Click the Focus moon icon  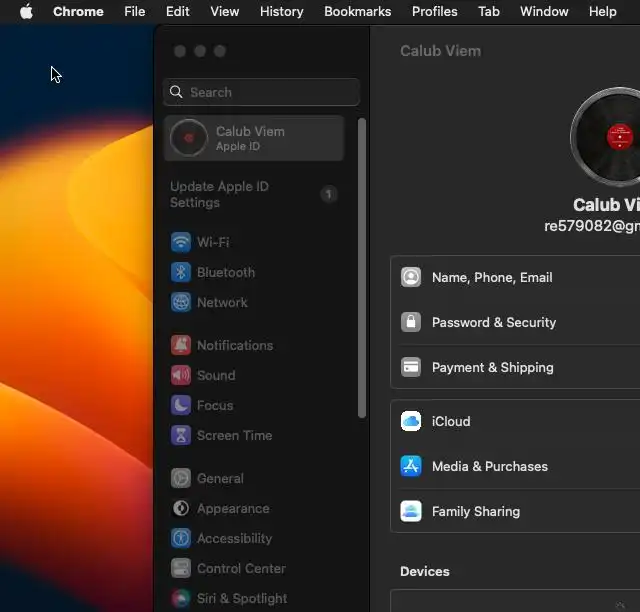coord(180,405)
